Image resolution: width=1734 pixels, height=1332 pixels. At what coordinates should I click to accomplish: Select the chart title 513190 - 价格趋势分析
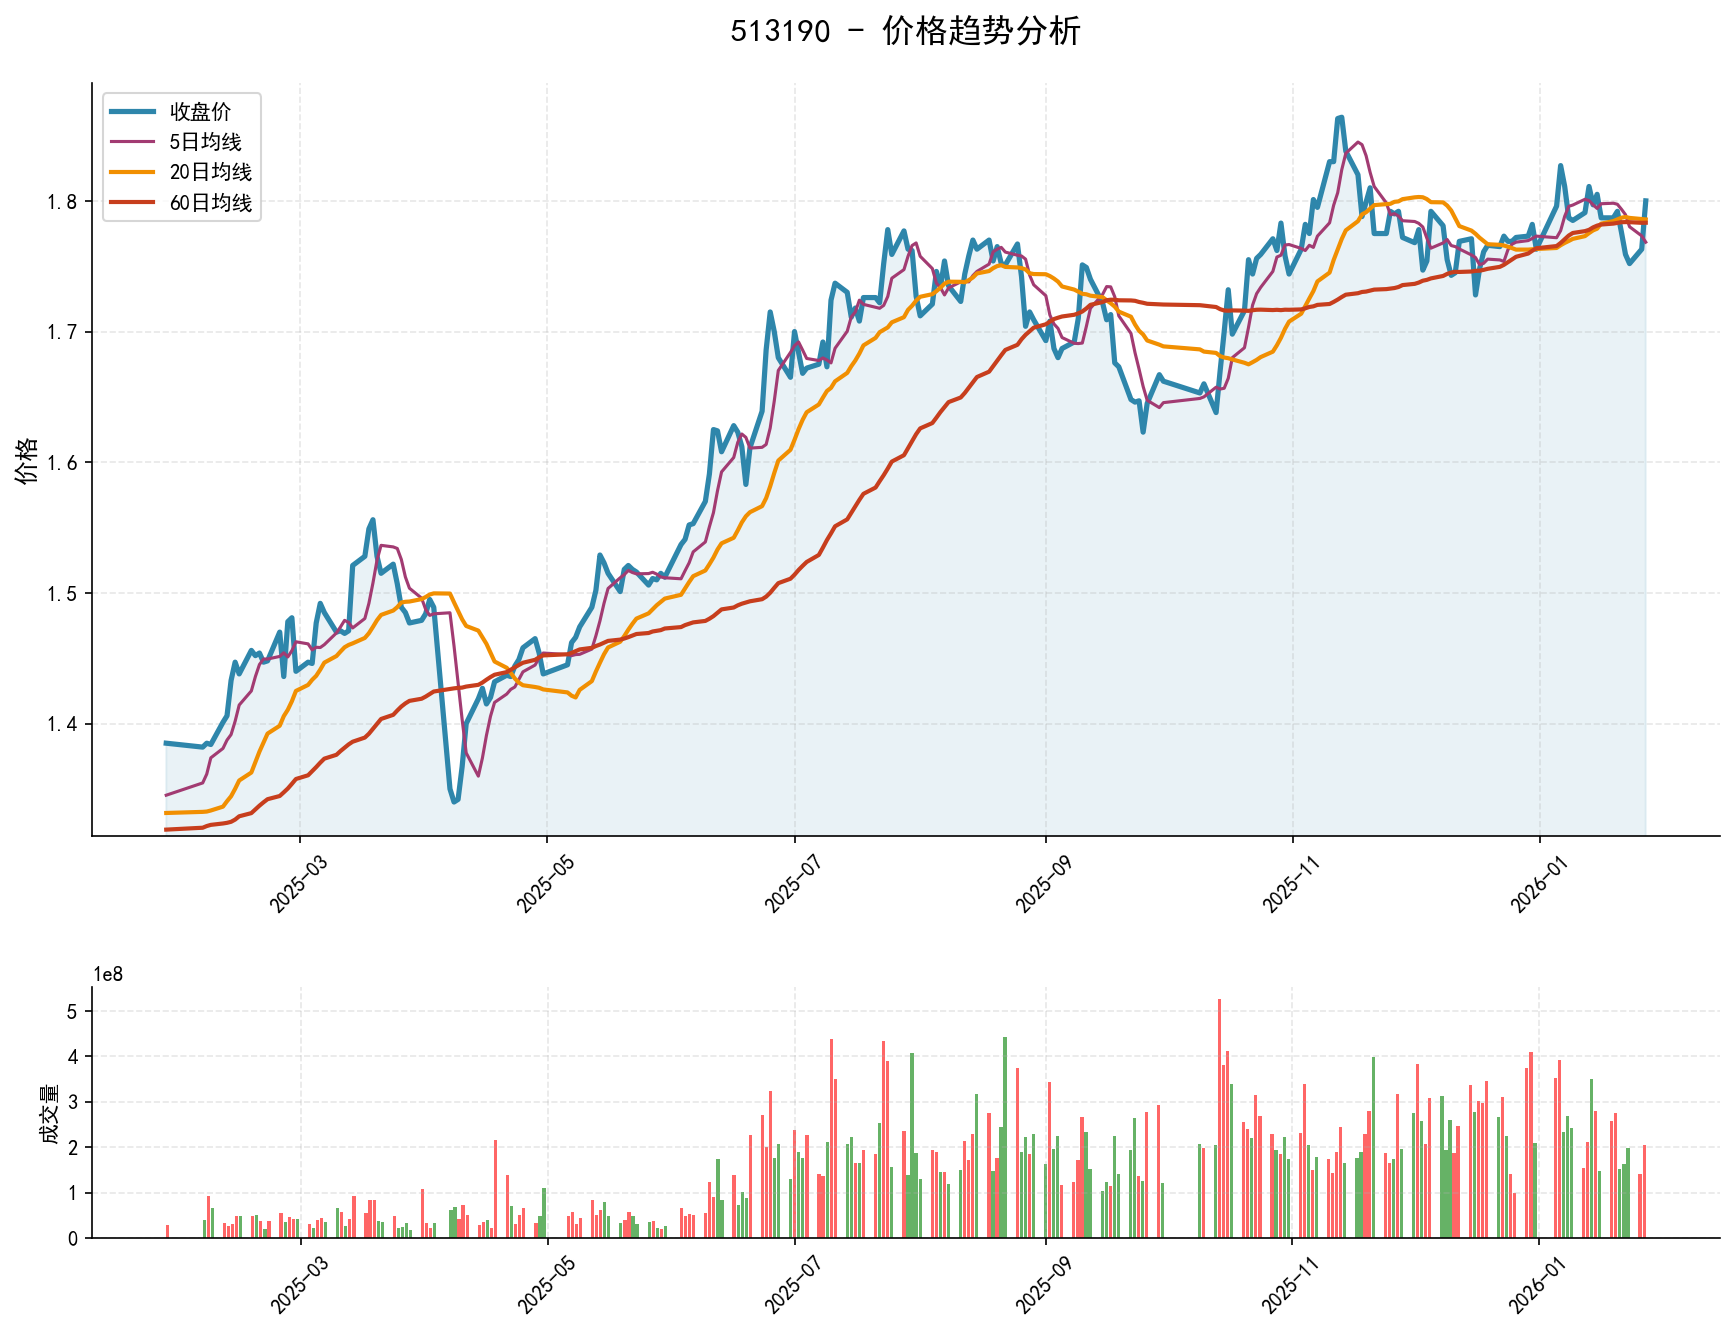(905, 33)
